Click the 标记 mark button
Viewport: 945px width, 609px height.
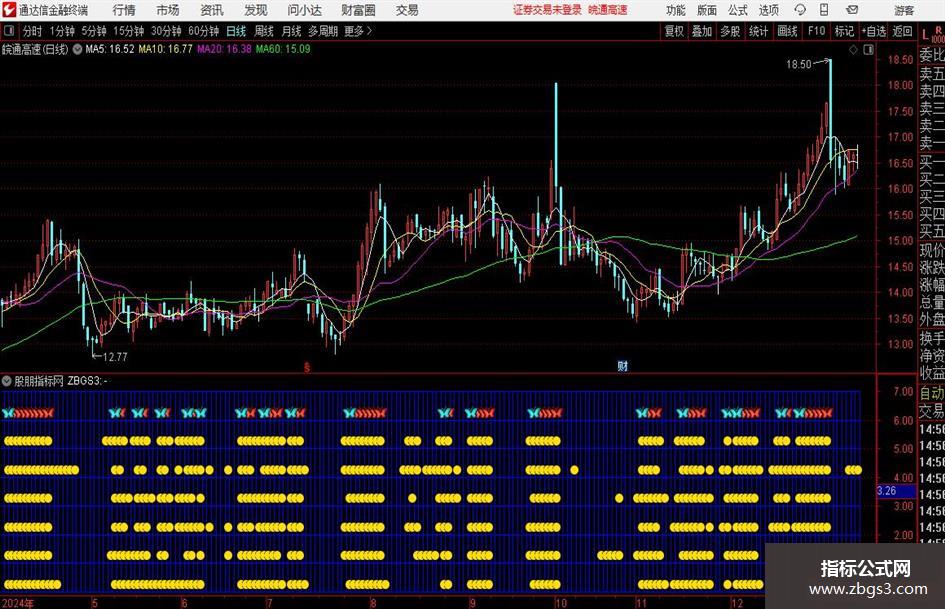pyautogui.click(x=844, y=31)
